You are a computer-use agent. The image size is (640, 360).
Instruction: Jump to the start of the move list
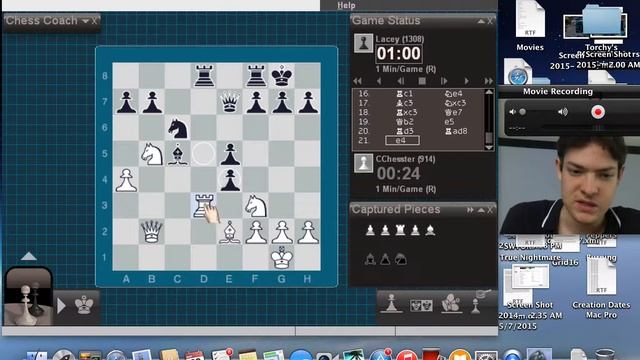point(358,81)
